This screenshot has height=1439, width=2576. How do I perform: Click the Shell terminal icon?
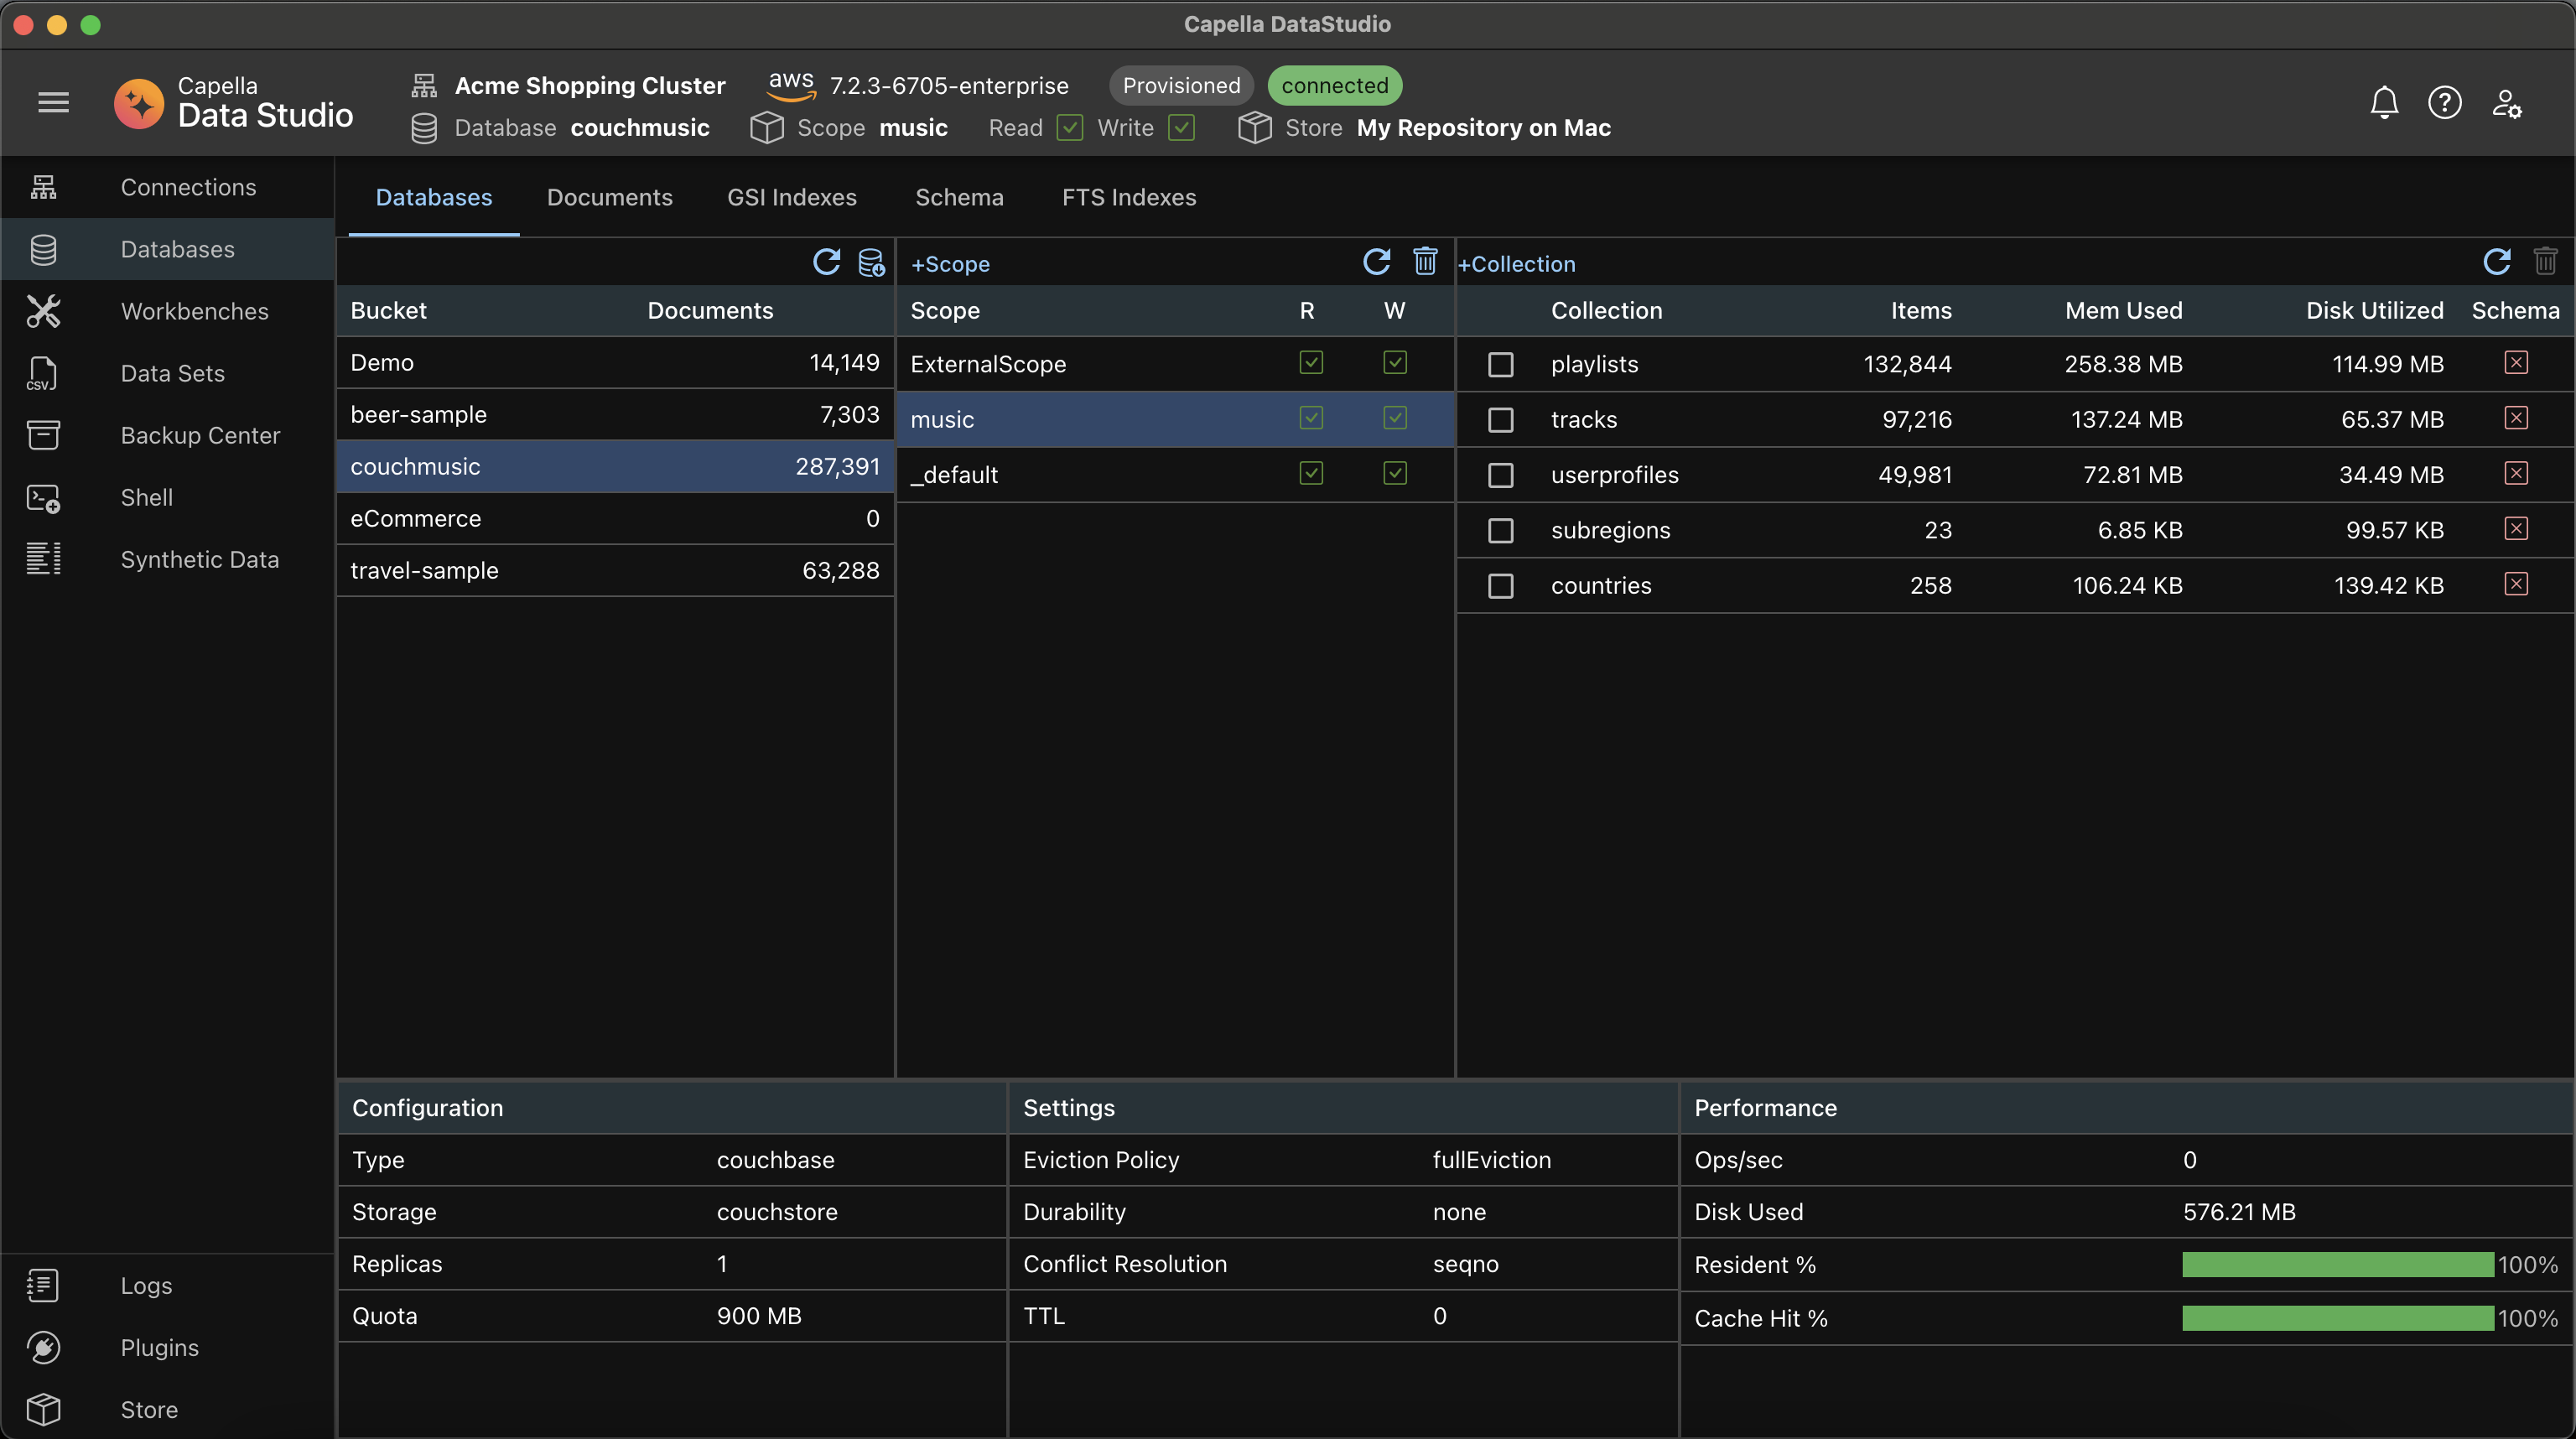coord(43,497)
